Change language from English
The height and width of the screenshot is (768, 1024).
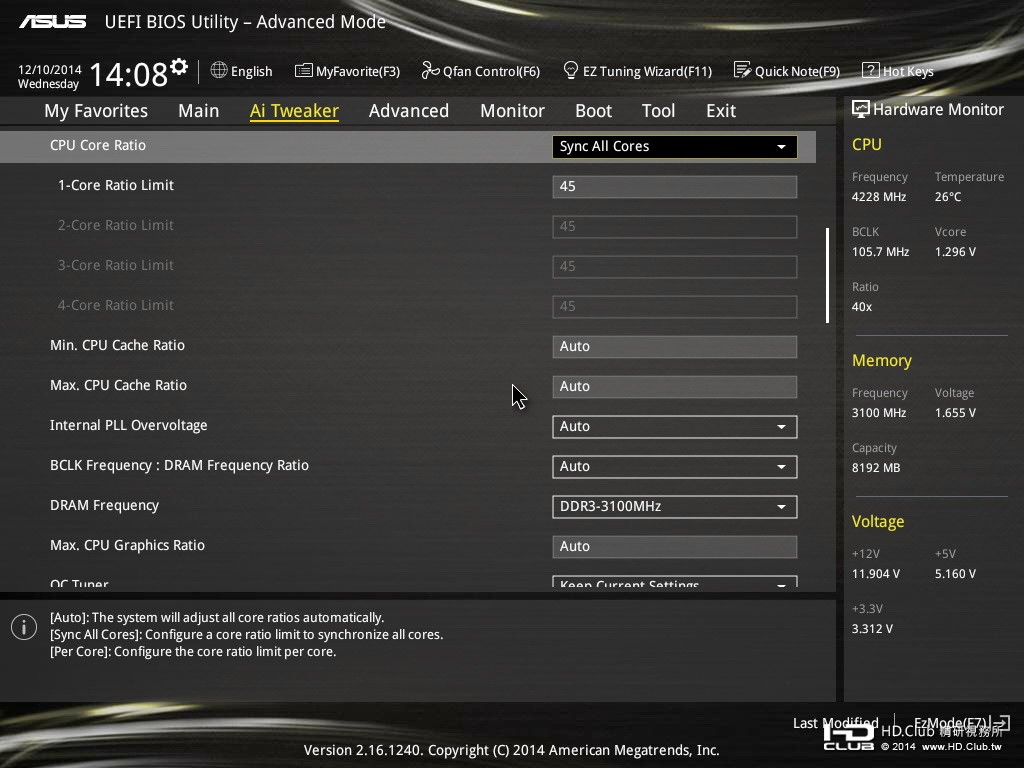[x=251, y=71]
